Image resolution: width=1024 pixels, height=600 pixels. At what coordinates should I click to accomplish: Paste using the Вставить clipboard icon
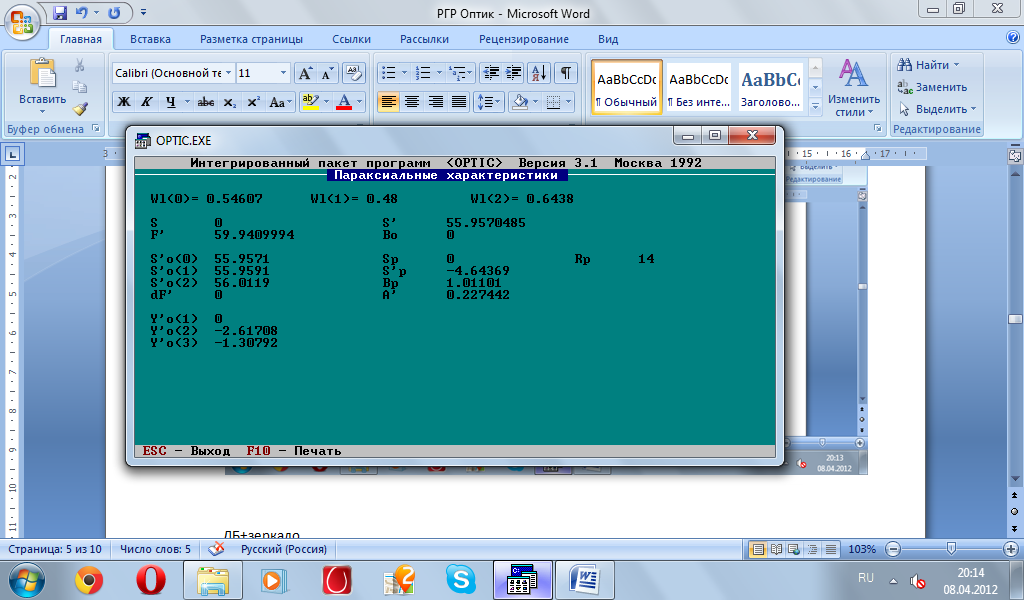(x=42, y=72)
